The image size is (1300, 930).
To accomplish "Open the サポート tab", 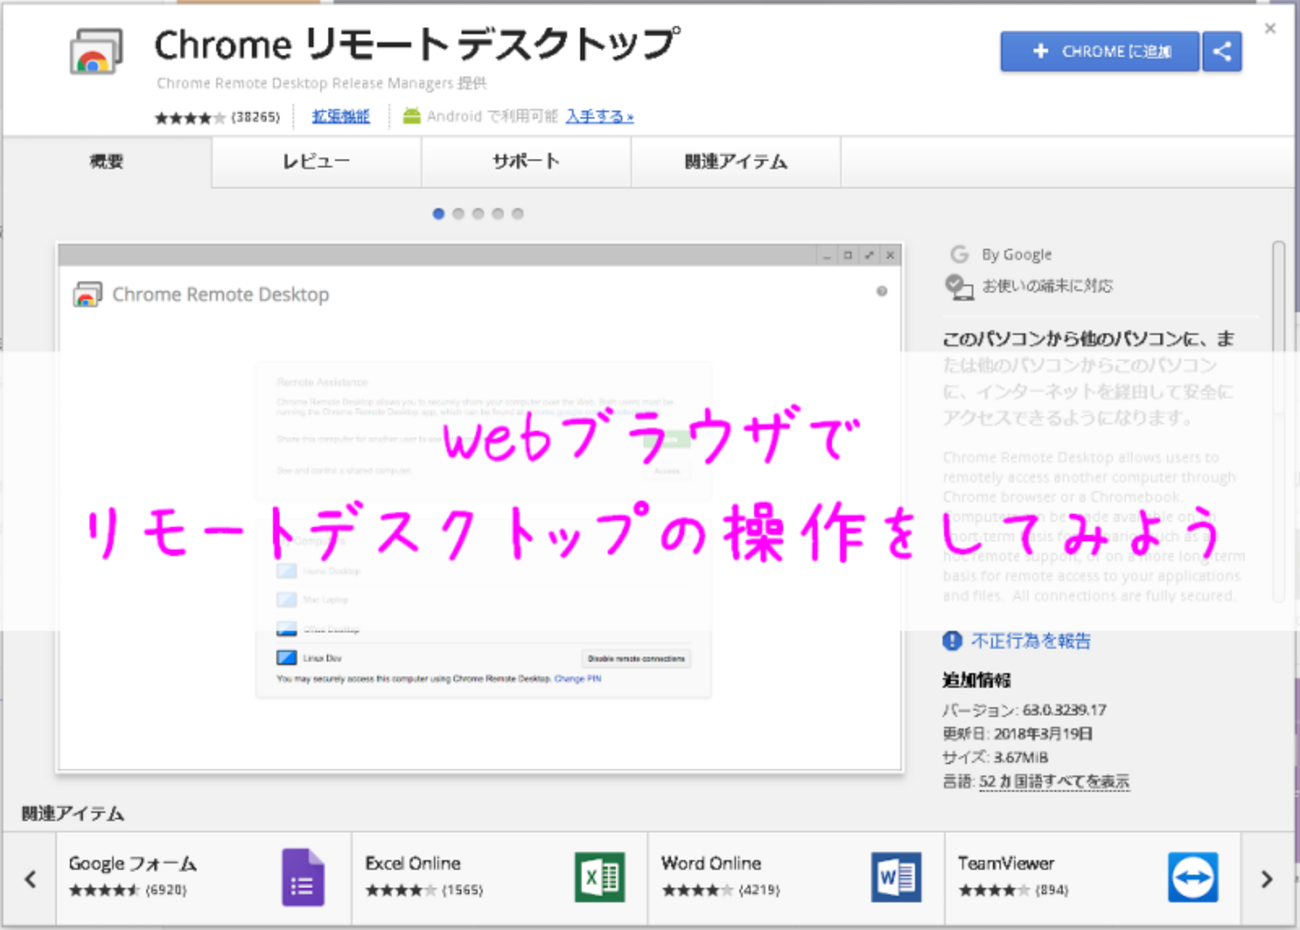I will pyautogui.click(x=526, y=162).
